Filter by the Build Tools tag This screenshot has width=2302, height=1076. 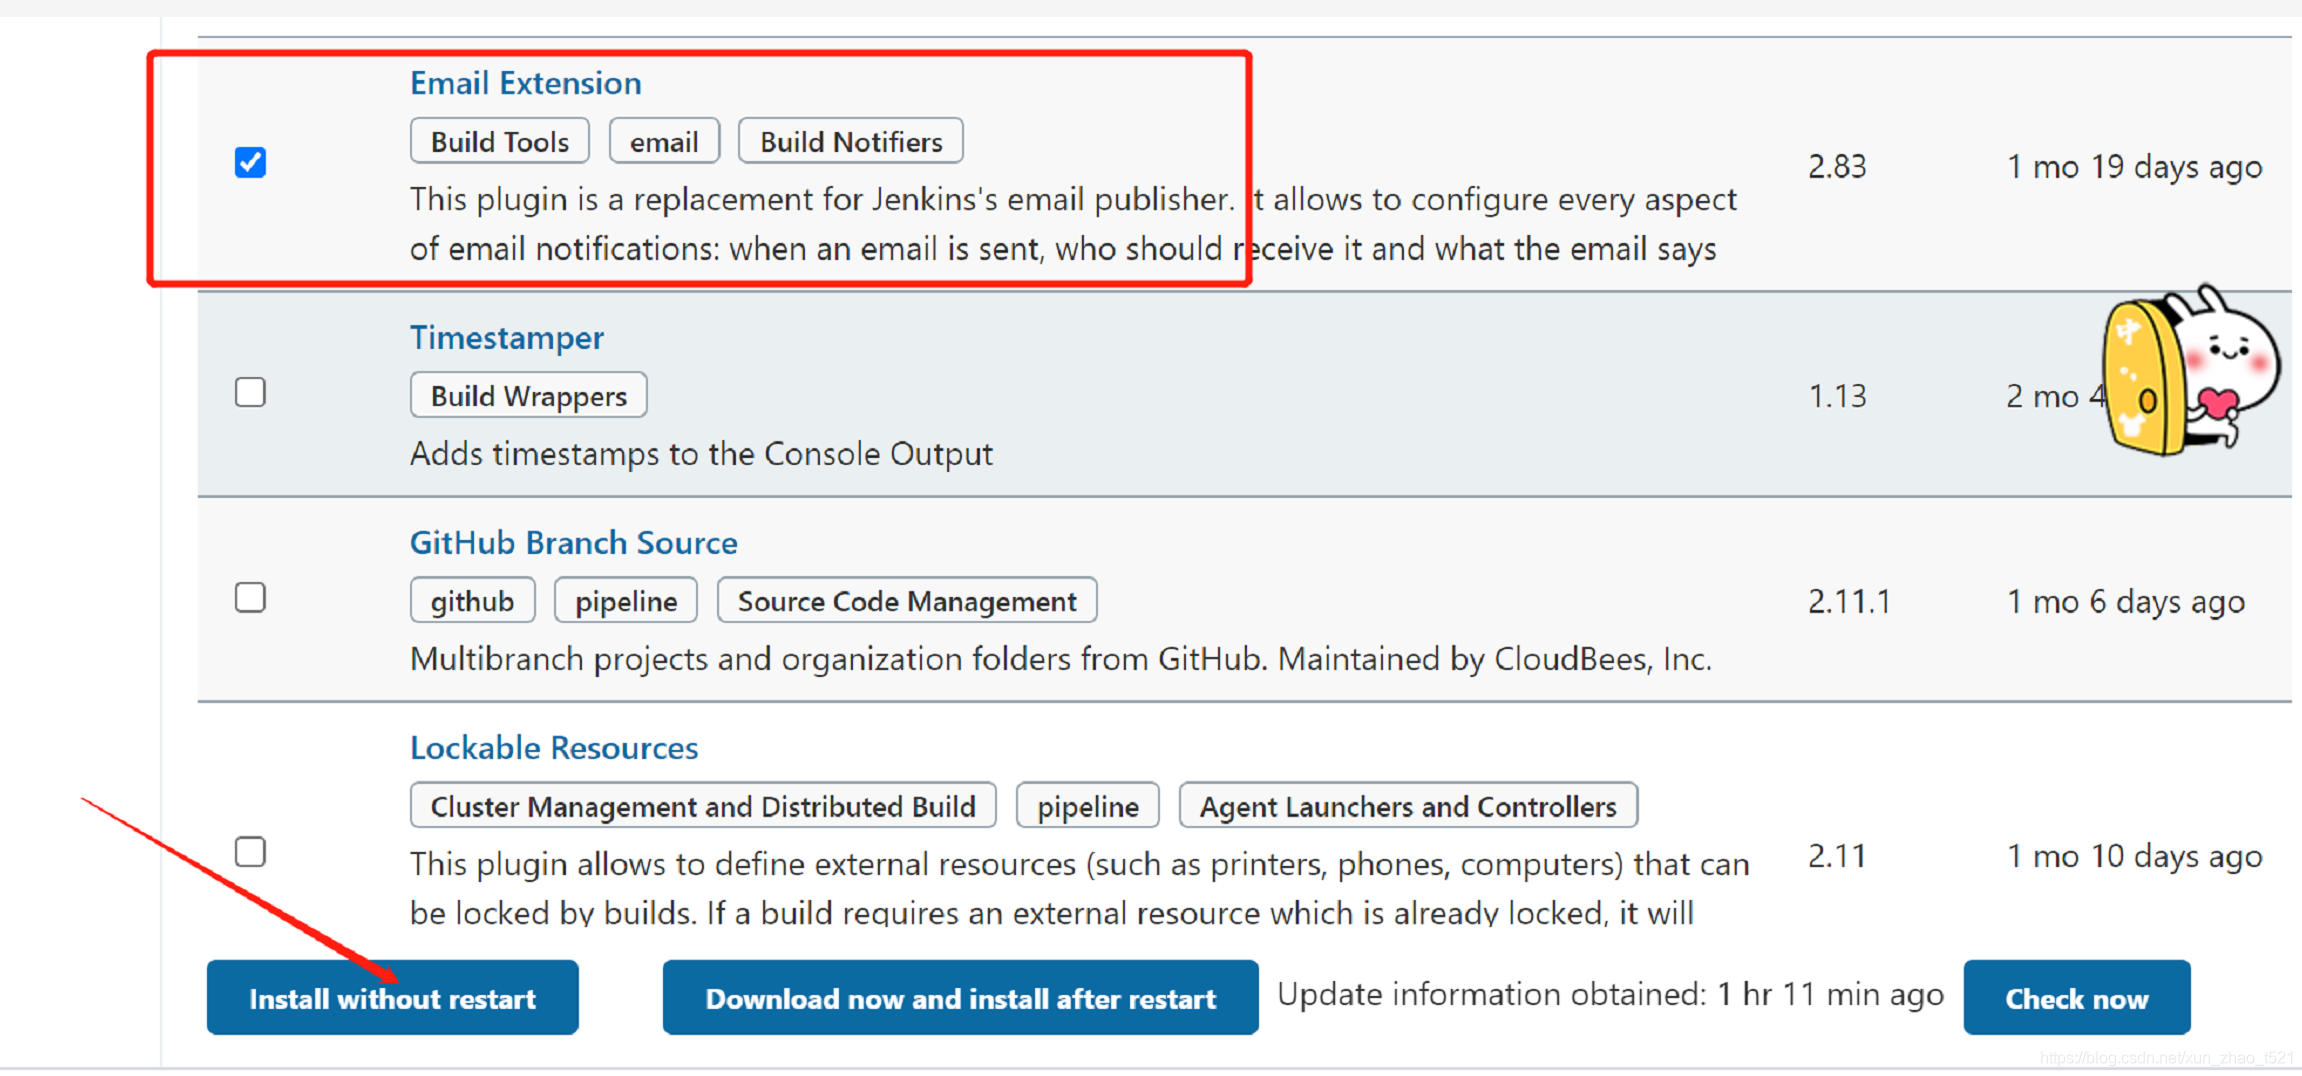[500, 141]
